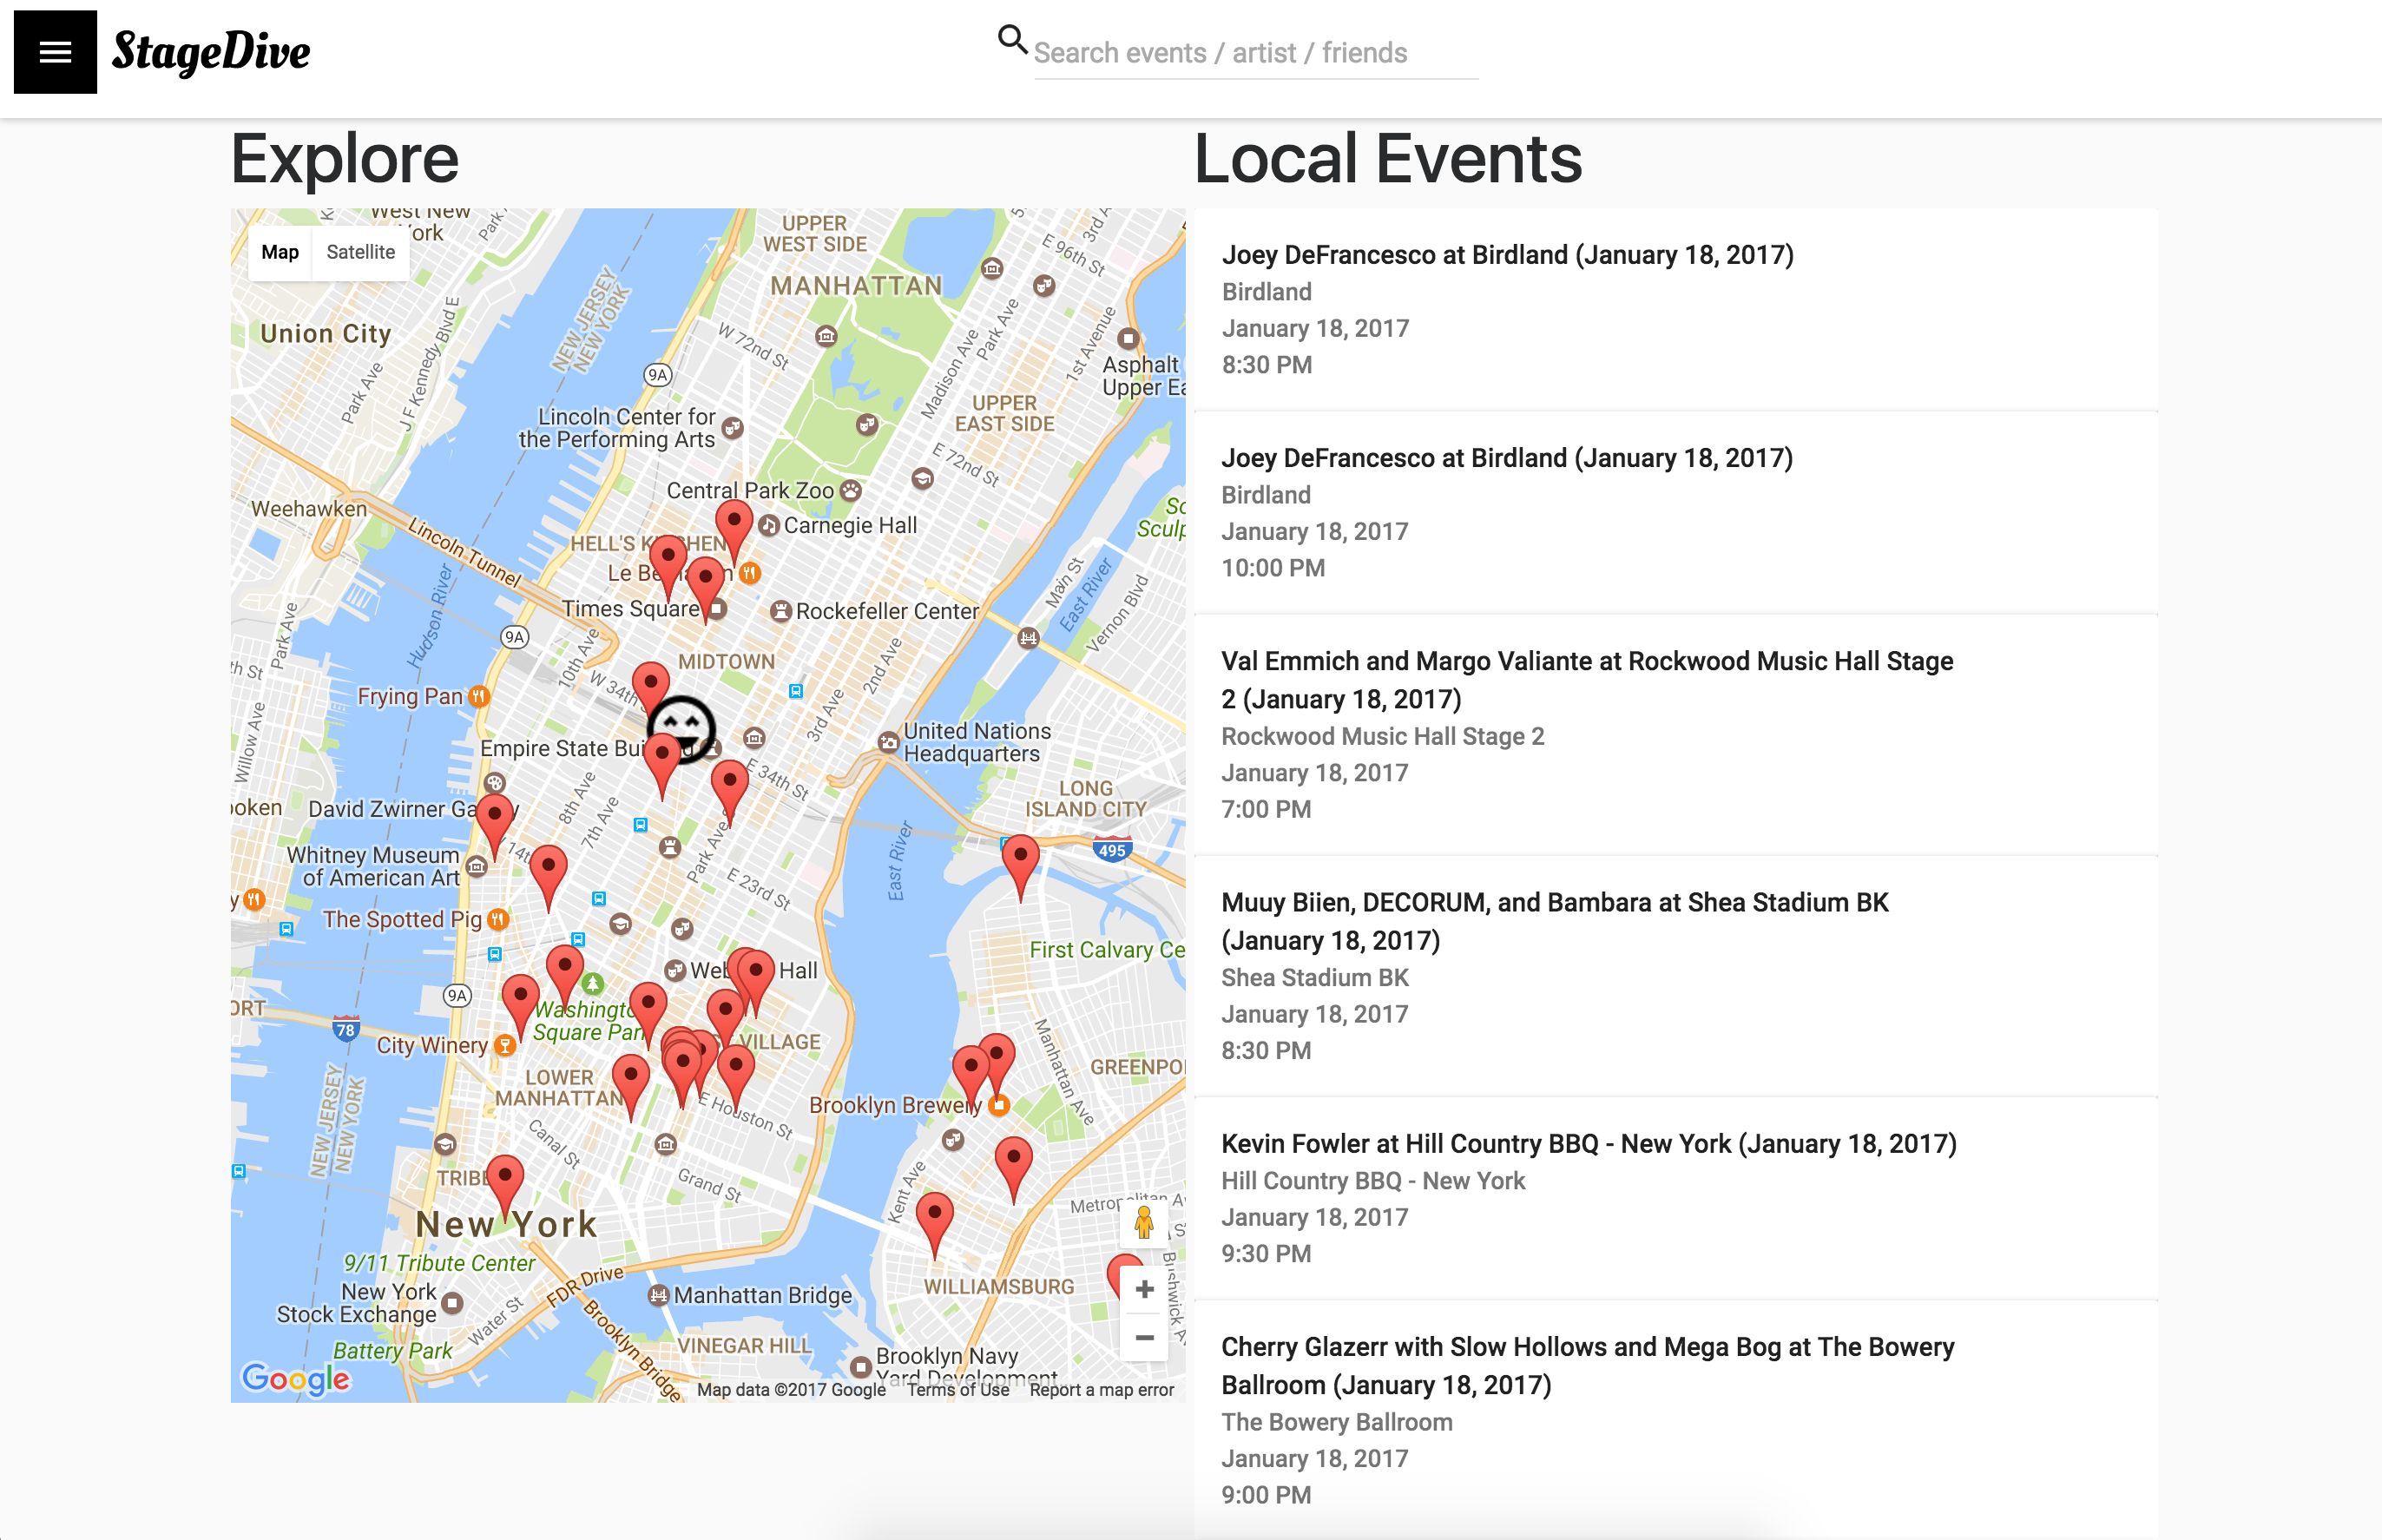Switch to Satellite map view
Image resolution: width=2382 pixels, height=1540 pixels.
coord(360,252)
